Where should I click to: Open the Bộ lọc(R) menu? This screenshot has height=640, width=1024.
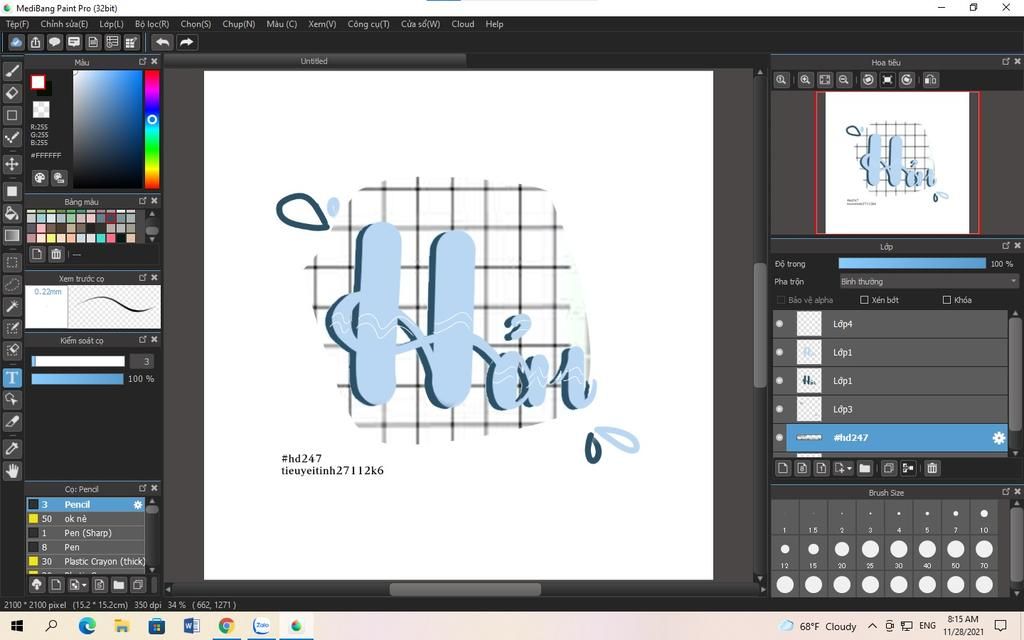152,24
